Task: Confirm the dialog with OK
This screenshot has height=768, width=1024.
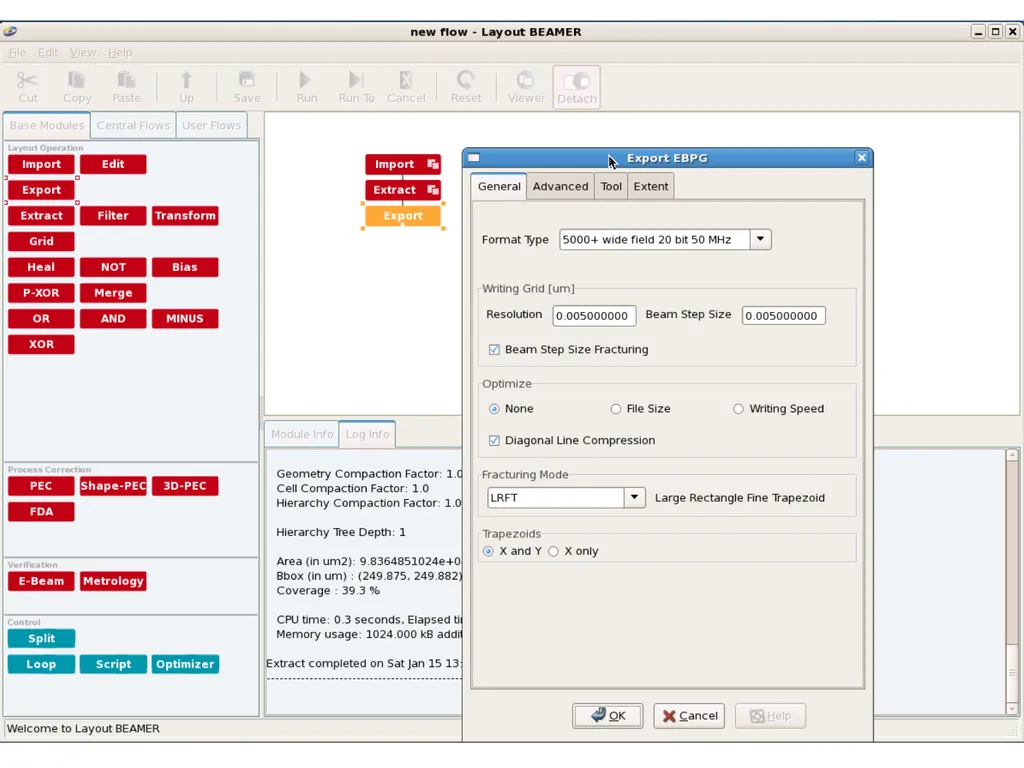Action: tap(607, 716)
